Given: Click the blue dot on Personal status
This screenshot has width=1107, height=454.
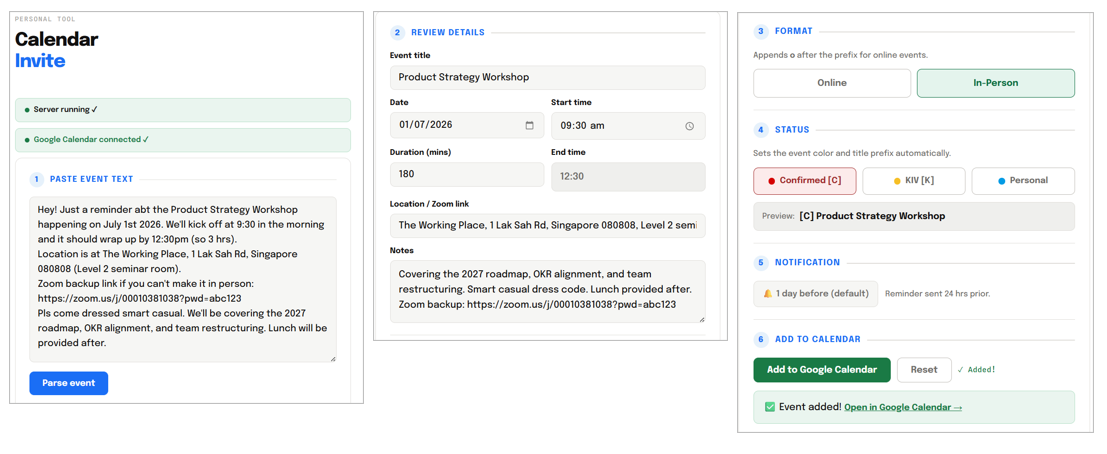Looking at the screenshot, I should coord(1001,181).
